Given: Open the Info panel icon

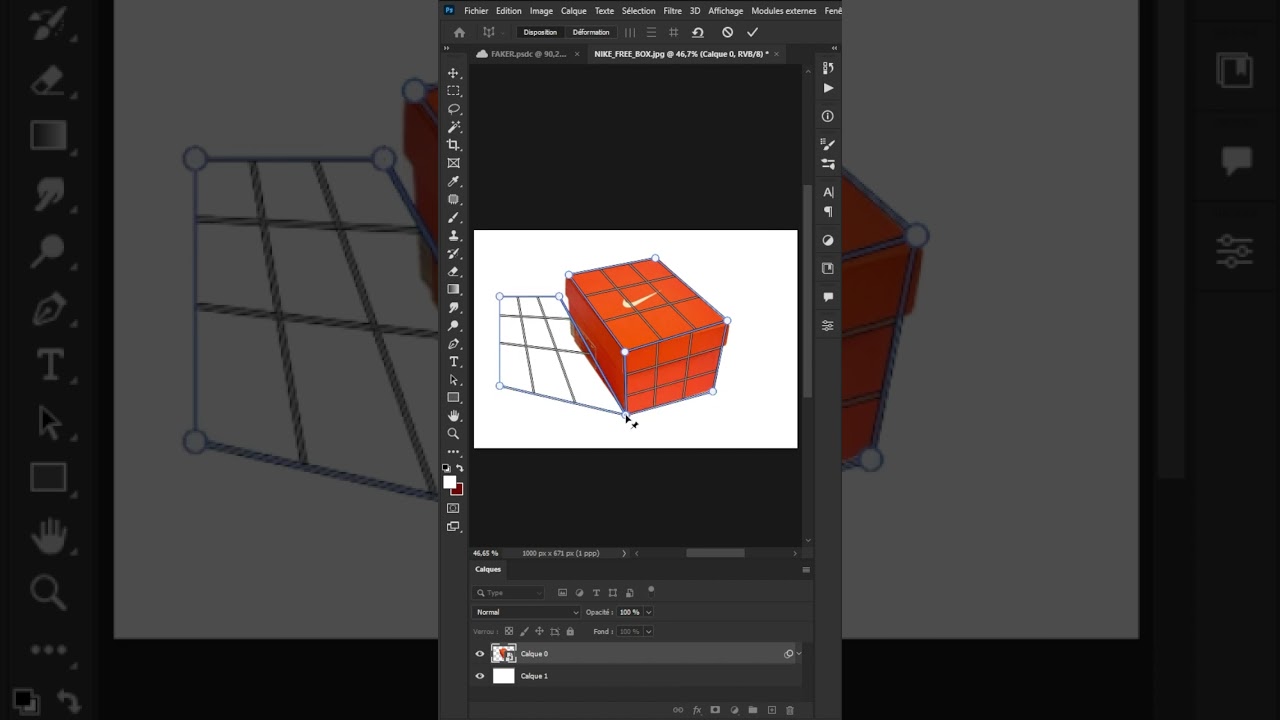Looking at the screenshot, I should 828,116.
